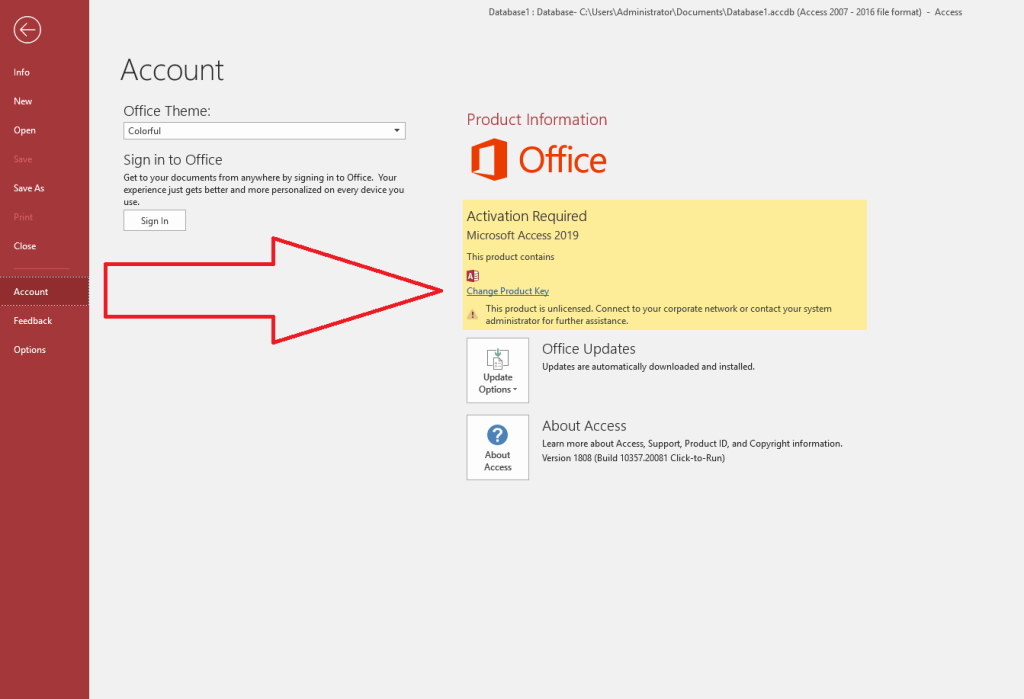Screen dimensions: 1024x699
Task: Click the 'Activation Required' heading
Action: coord(526,216)
